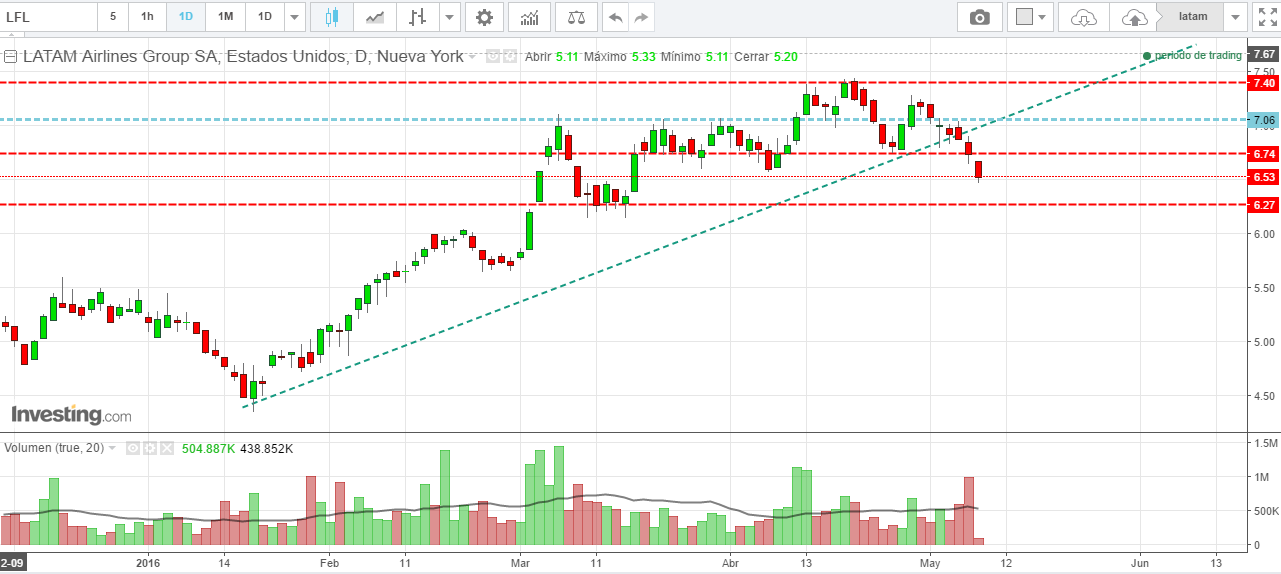
Task: Open the indicators menu
Action: click(x=530, y=17)
